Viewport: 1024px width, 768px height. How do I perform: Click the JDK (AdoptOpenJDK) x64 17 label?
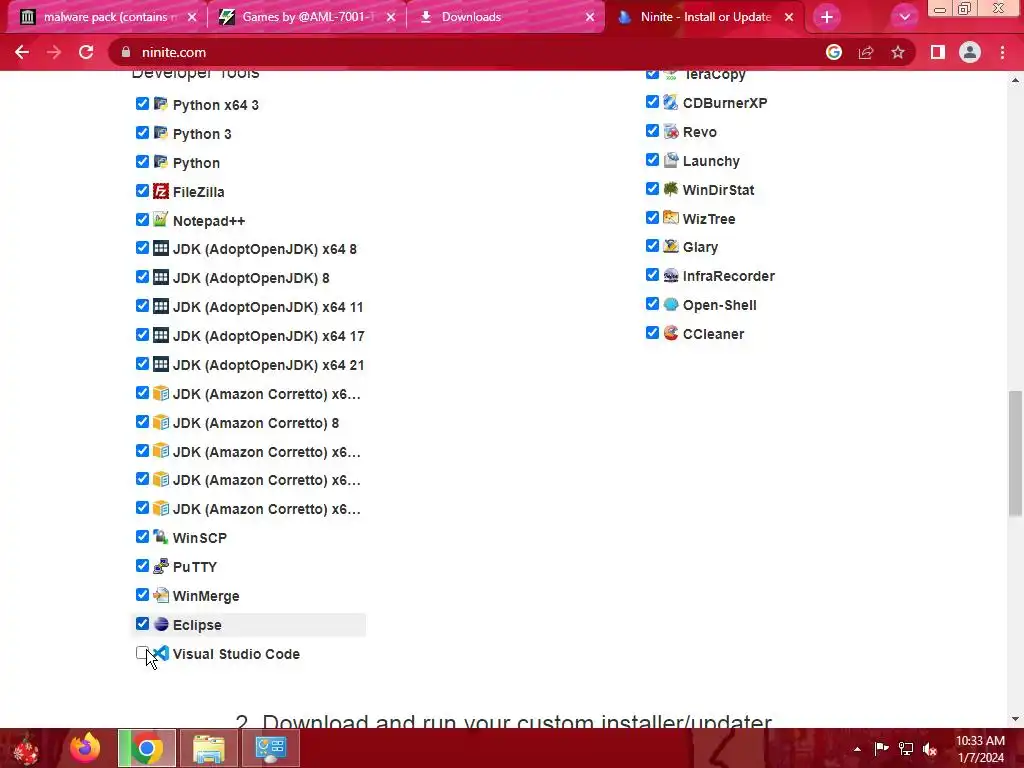point(268,336)
